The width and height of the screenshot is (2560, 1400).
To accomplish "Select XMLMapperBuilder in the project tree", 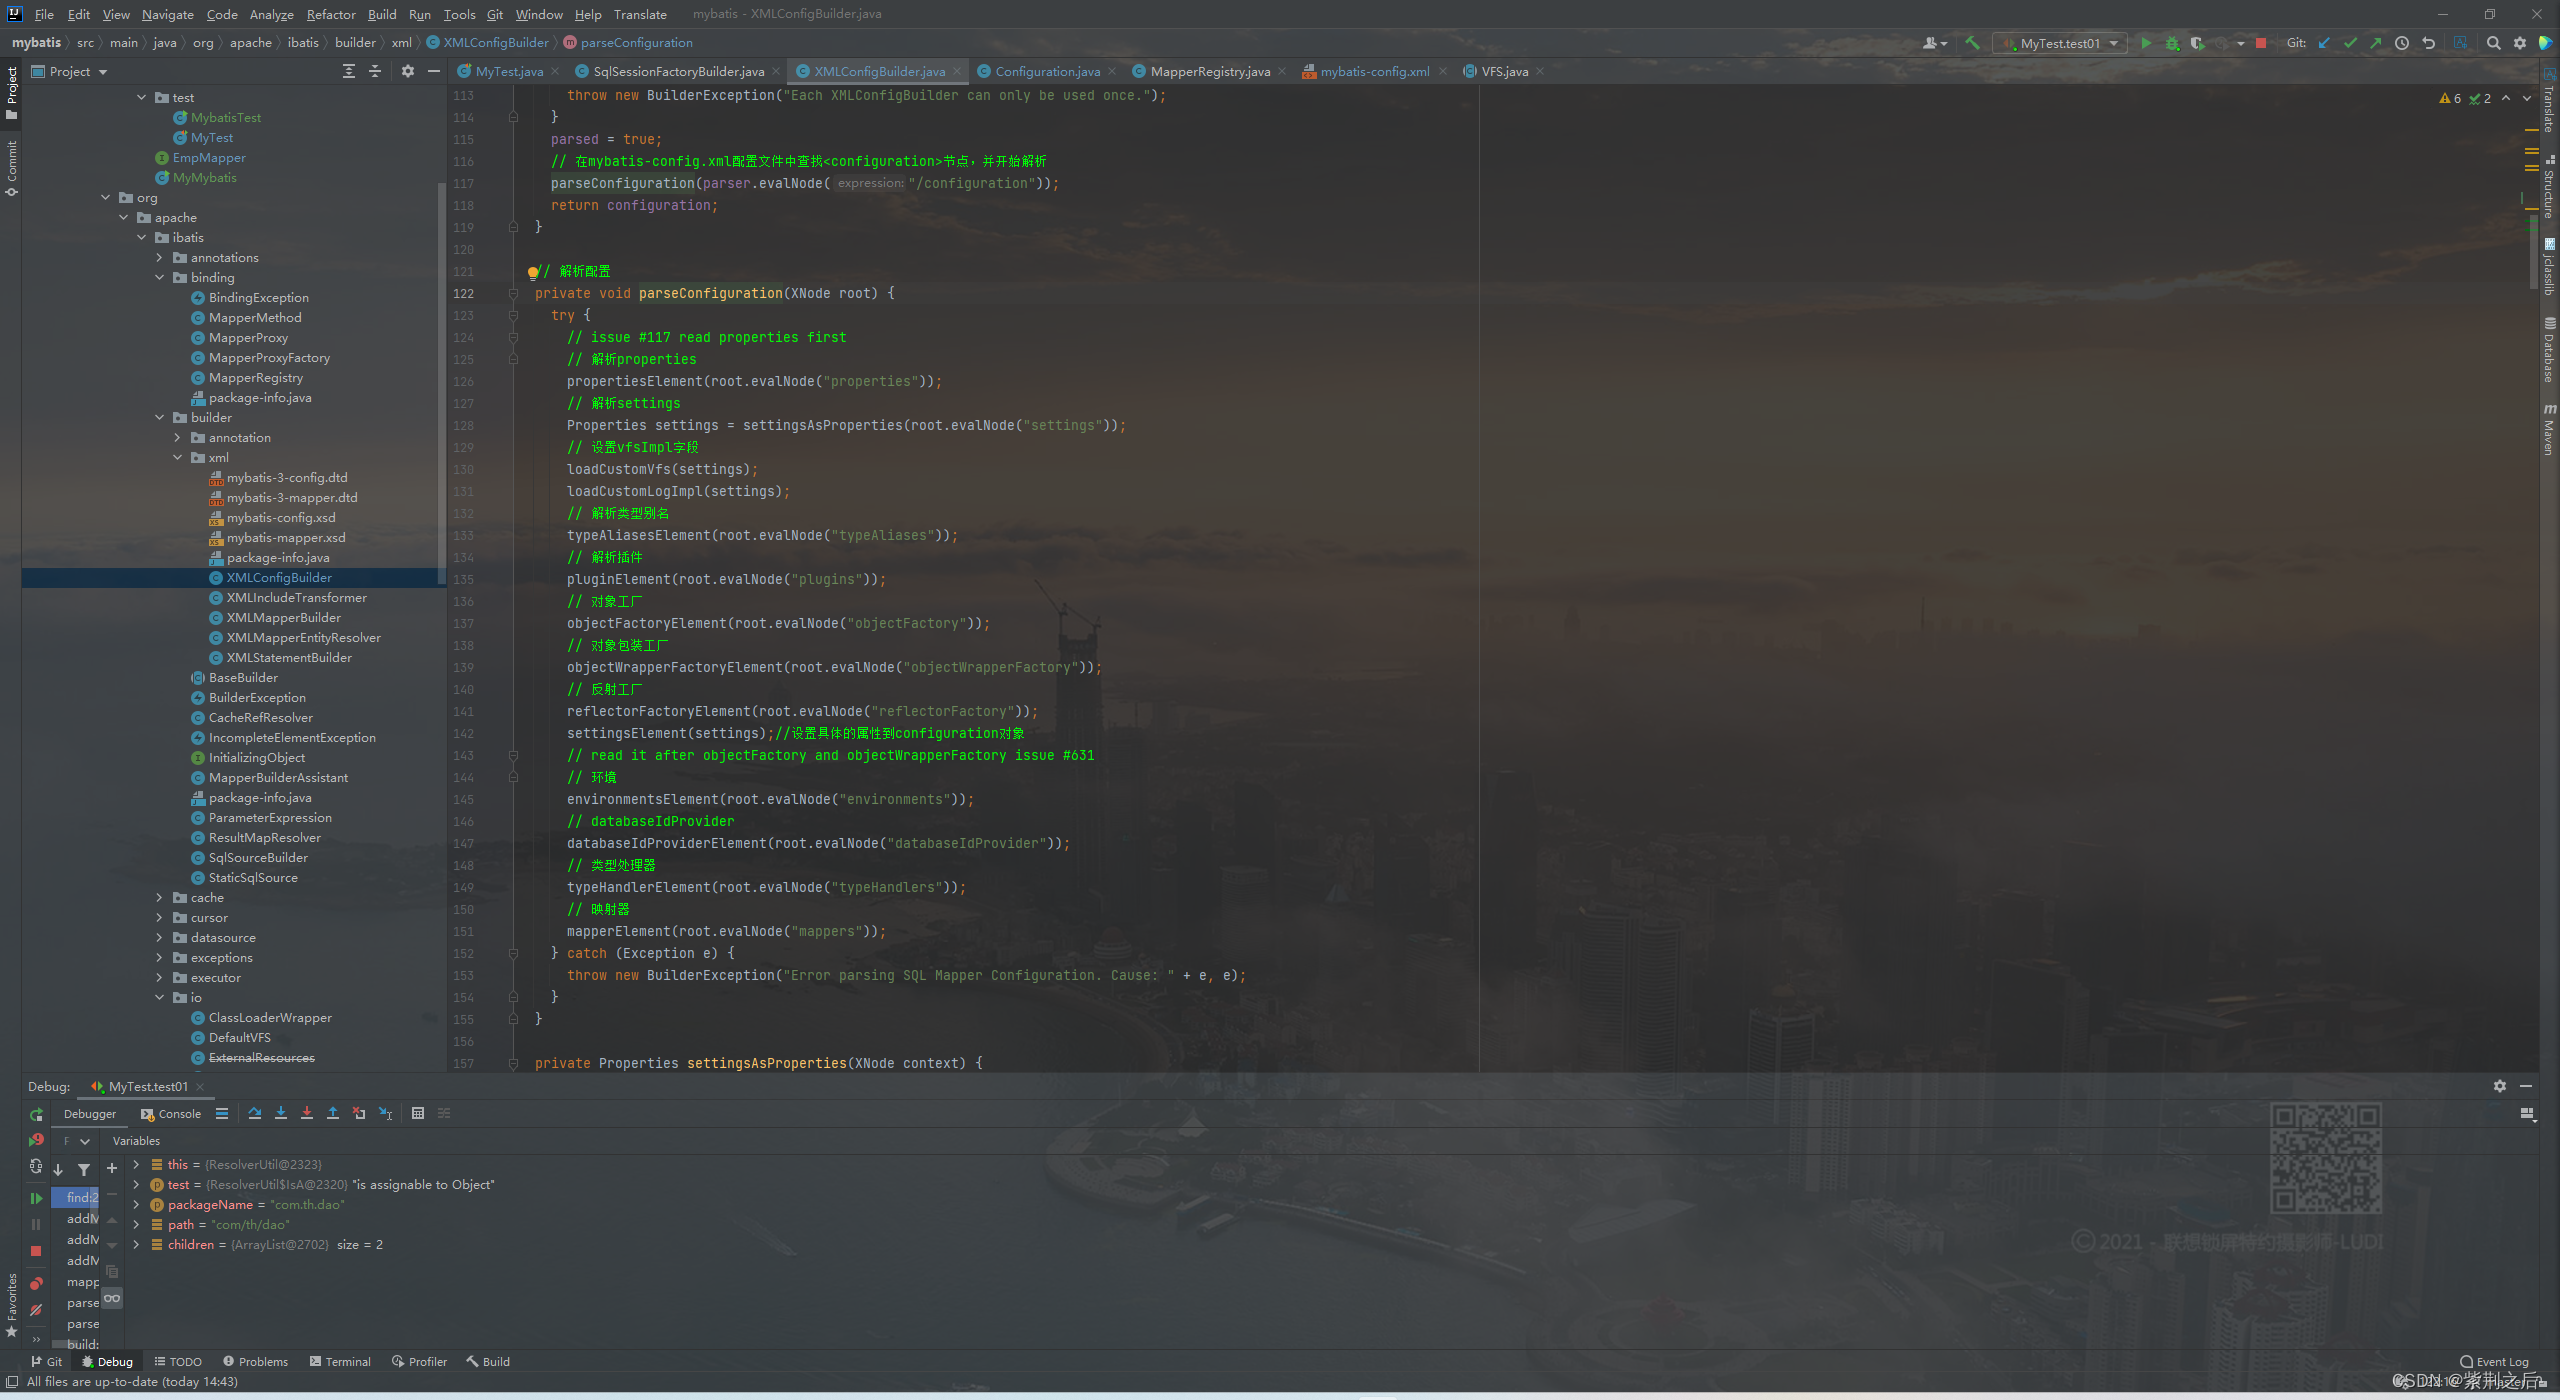I will pyautogui.click(x=283, y=617).
